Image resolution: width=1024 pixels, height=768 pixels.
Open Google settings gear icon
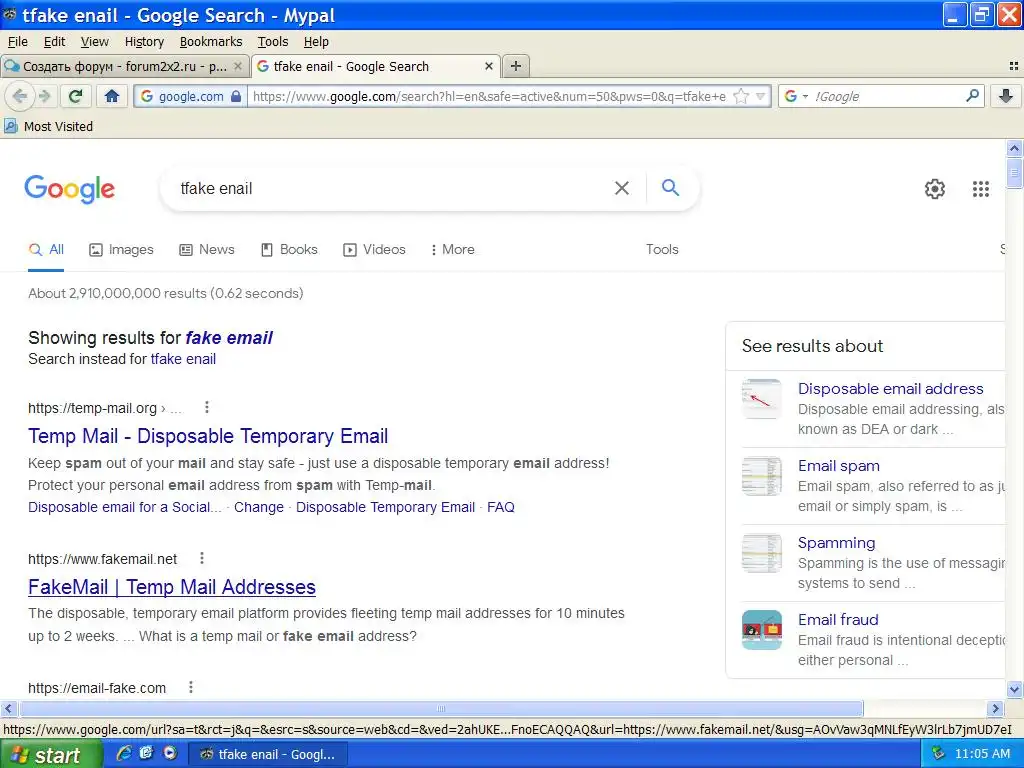click(935, 189)
